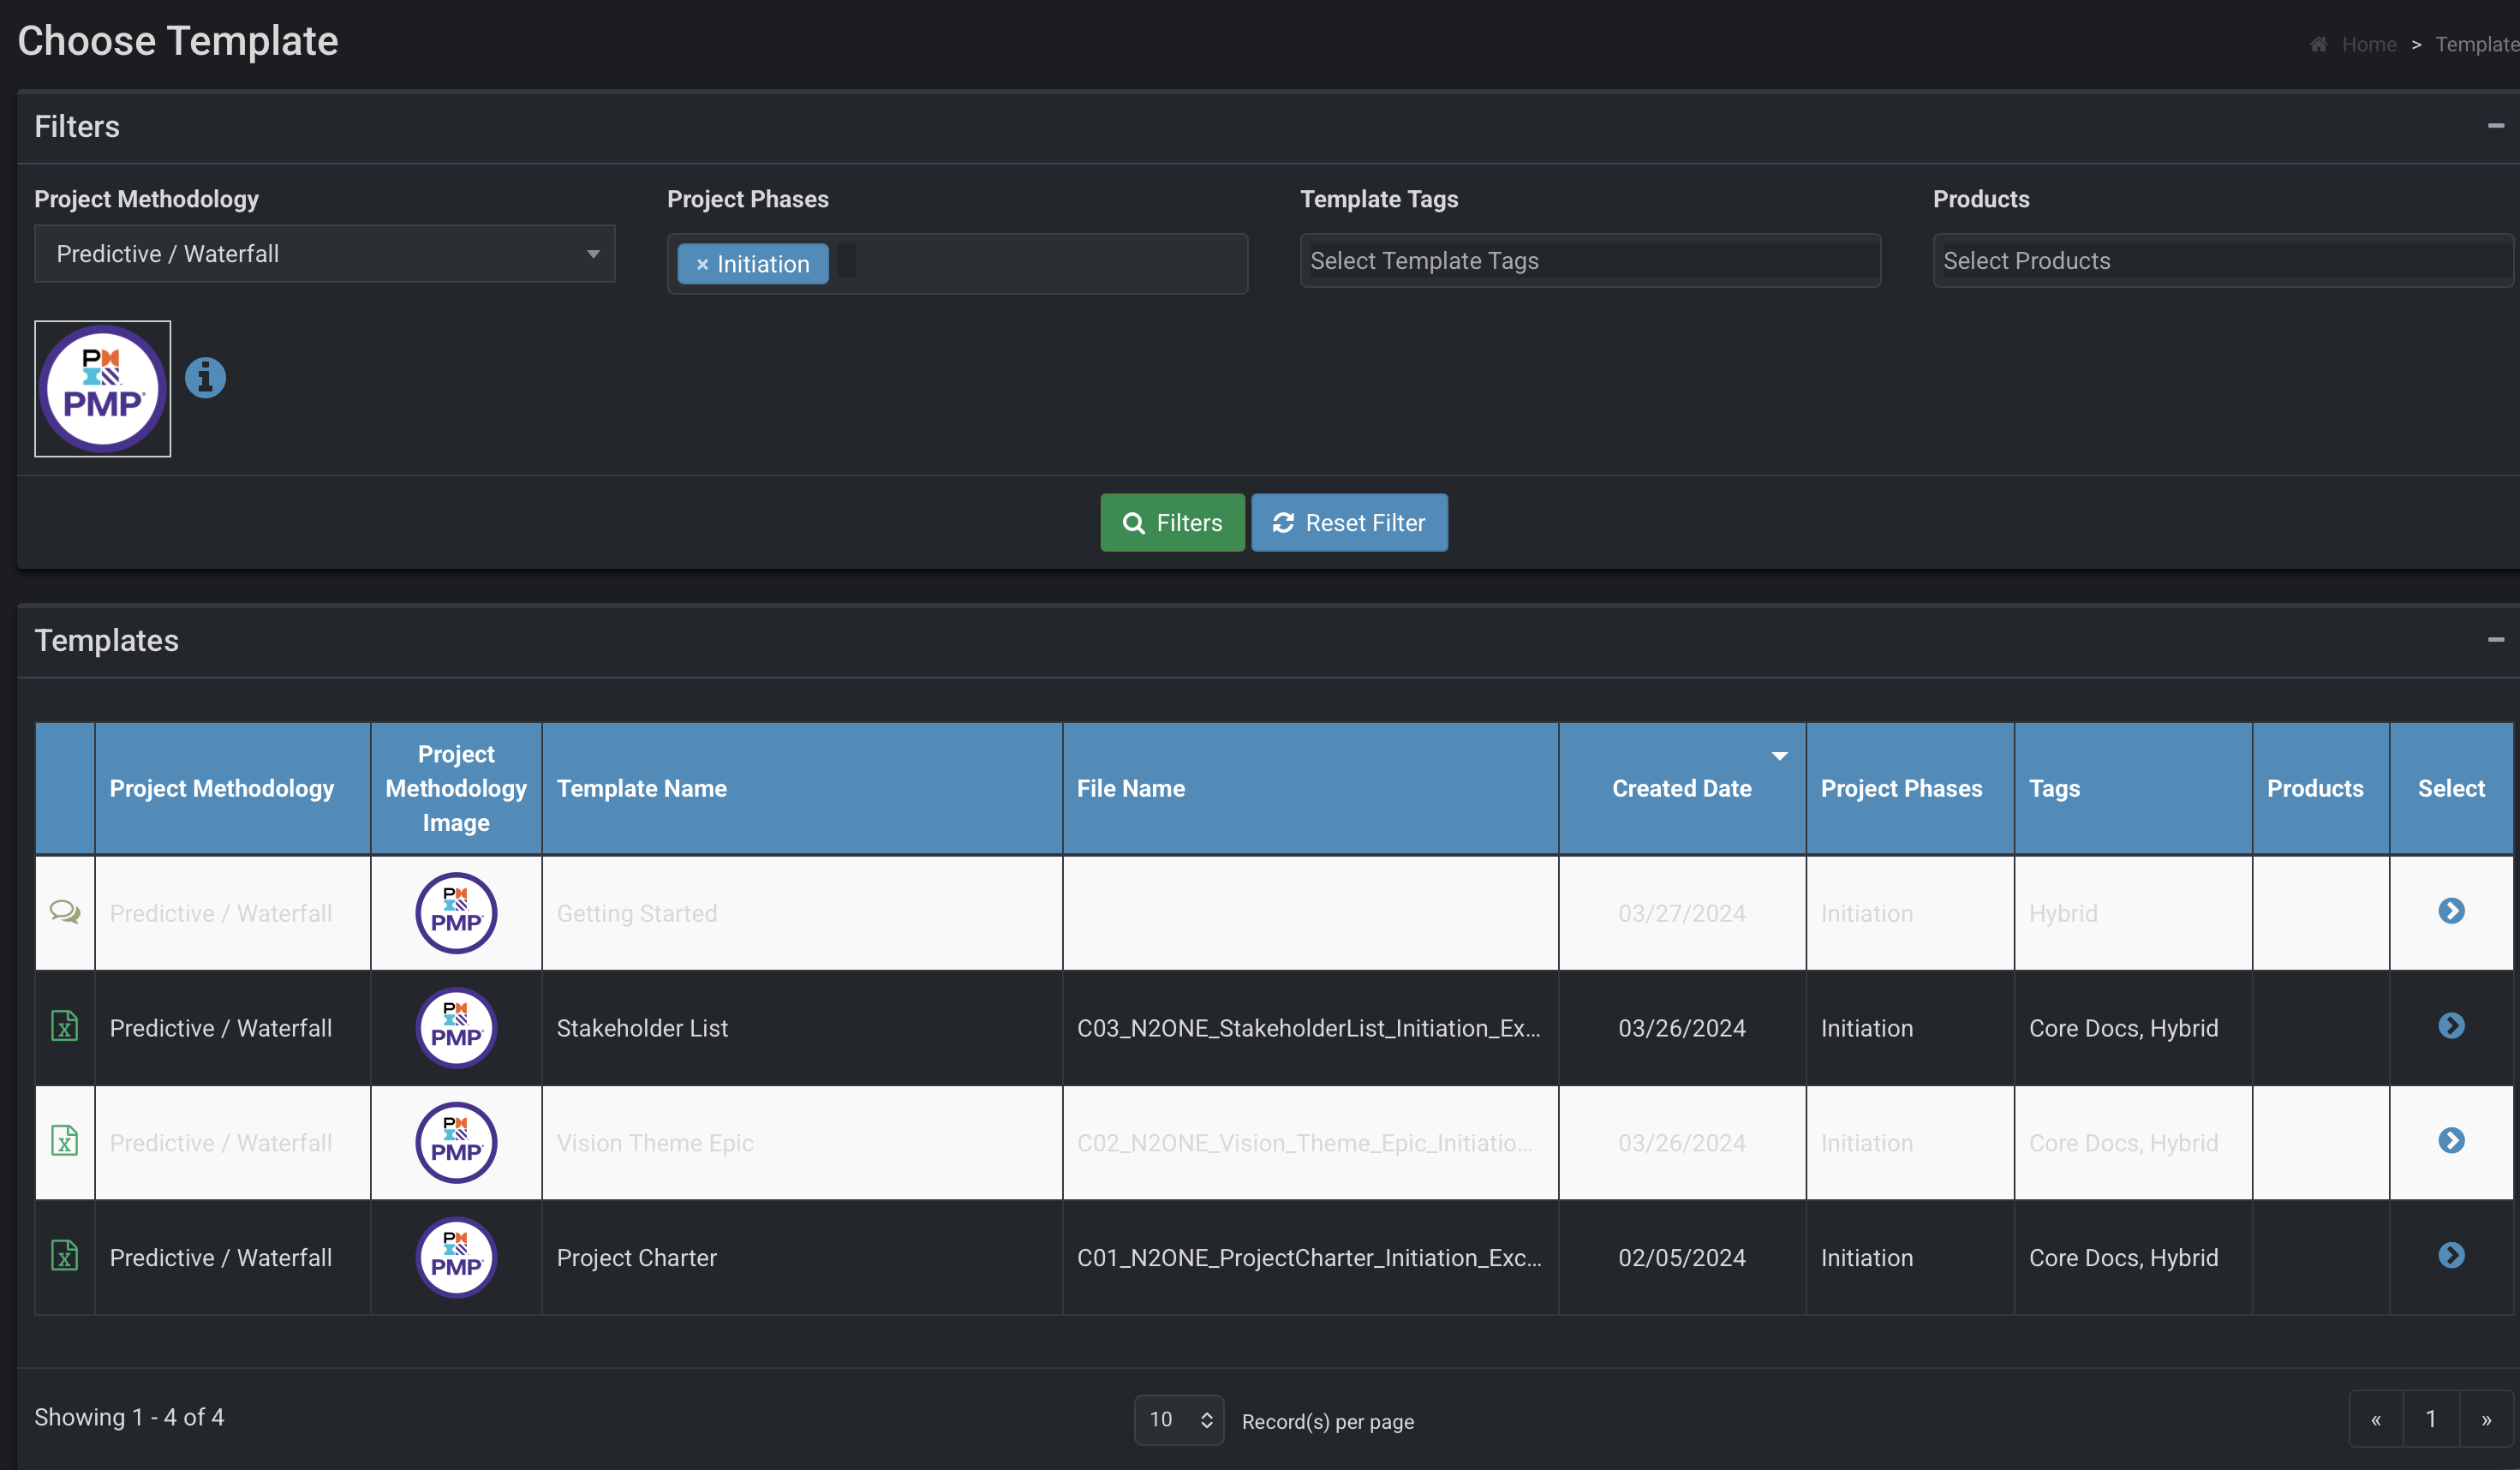Open the Select Template Tags field
2520x1470 pixels.
point(1590,261)
